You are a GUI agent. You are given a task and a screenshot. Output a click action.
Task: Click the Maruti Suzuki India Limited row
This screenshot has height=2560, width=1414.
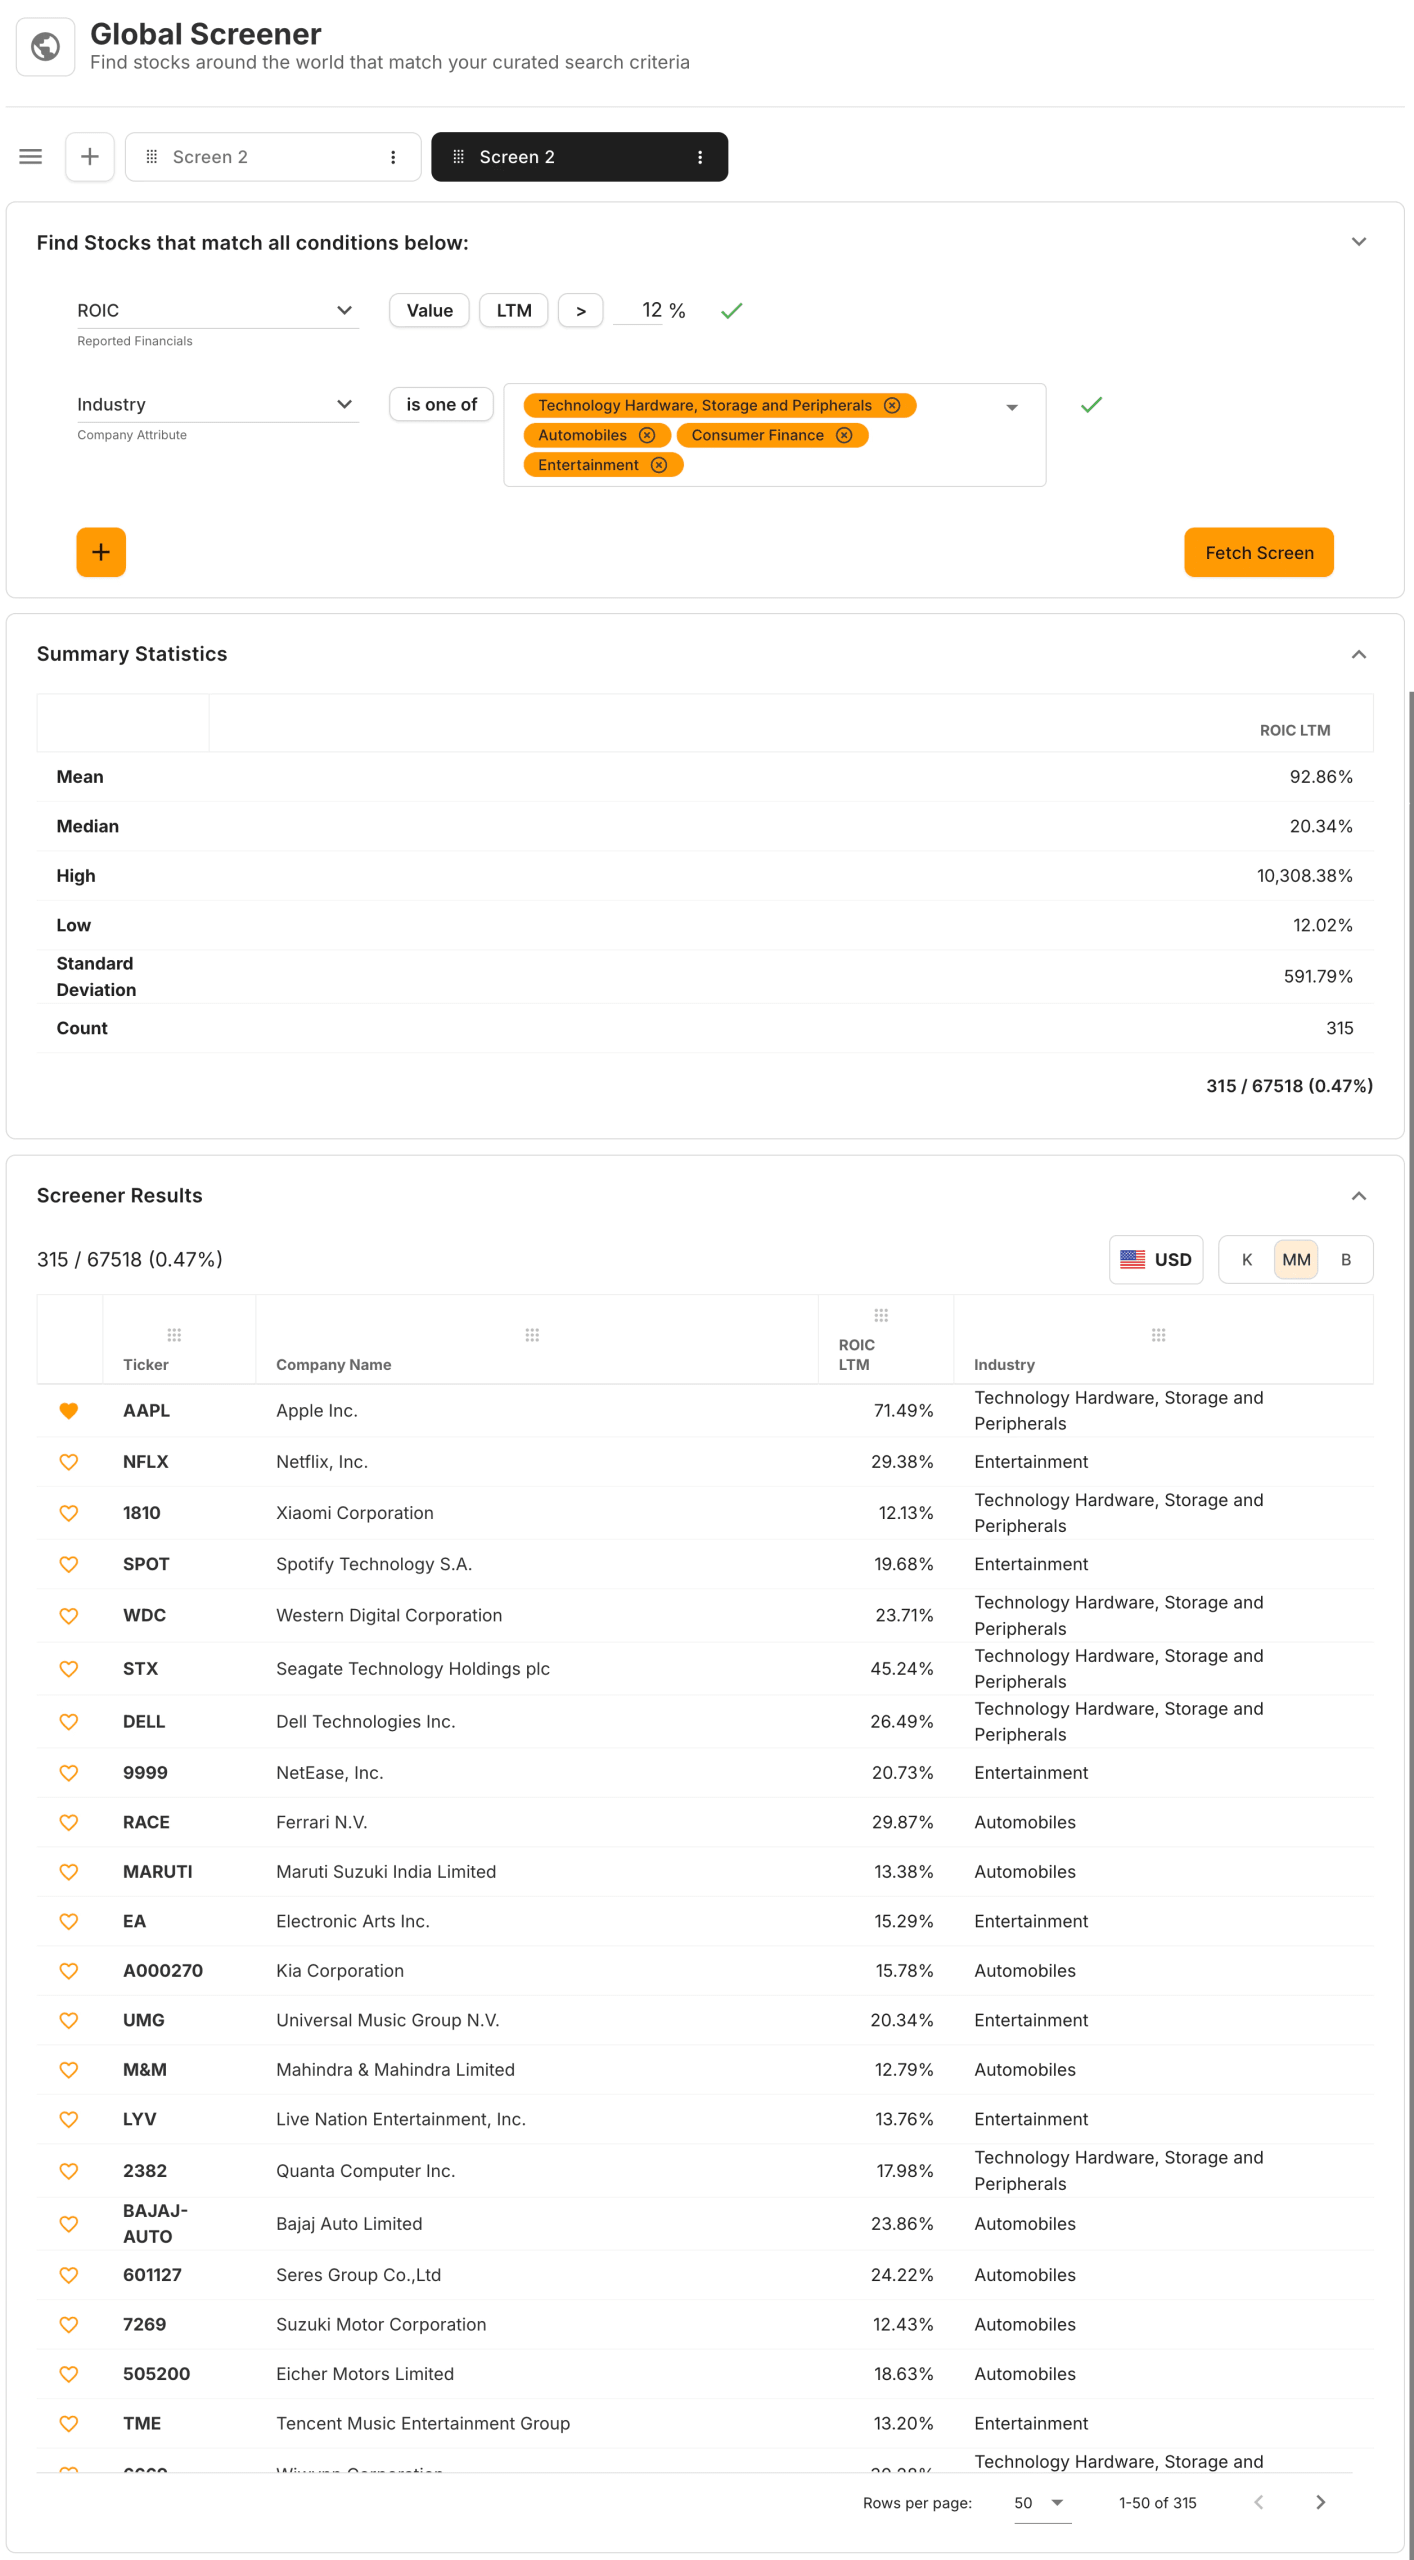pos(705,1872)
